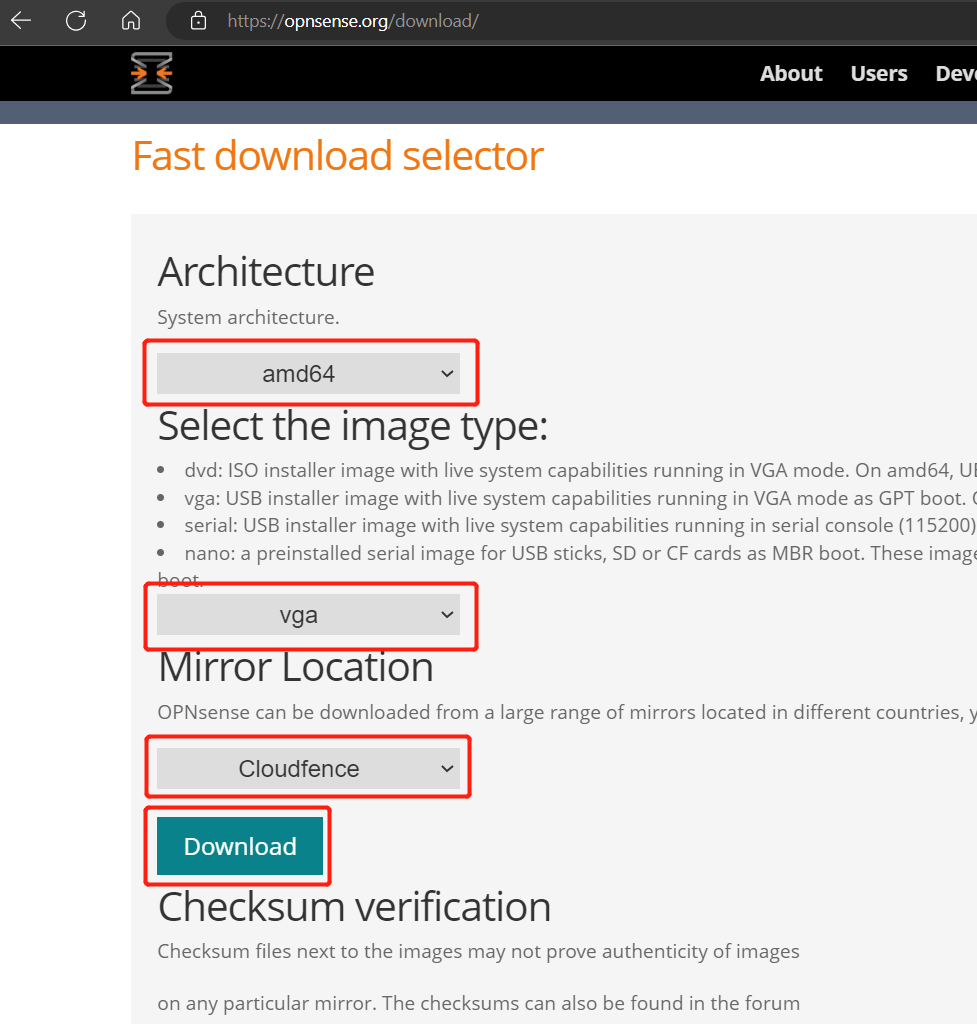Click the Checksum verification heading
977x1024 pixels.
354,907
